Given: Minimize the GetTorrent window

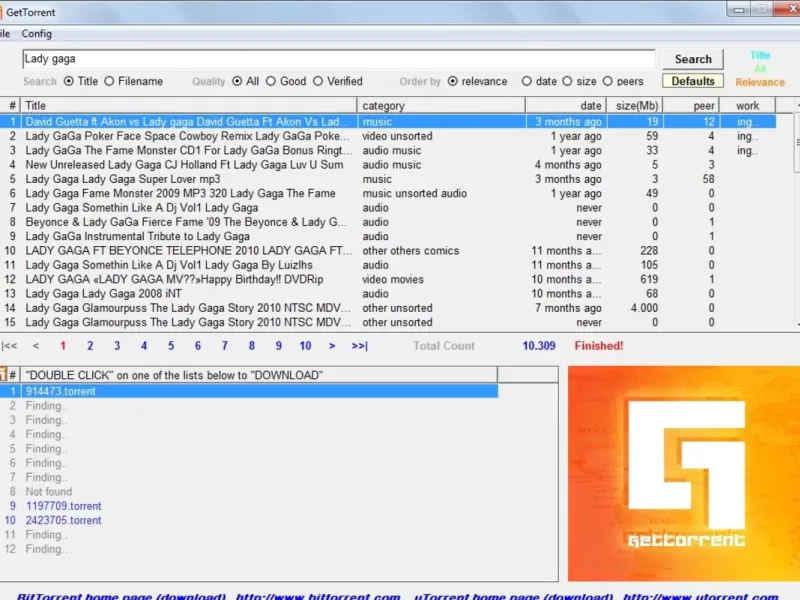Looking at the screenshot, I should pyautogui.click(x=739, y=9).
